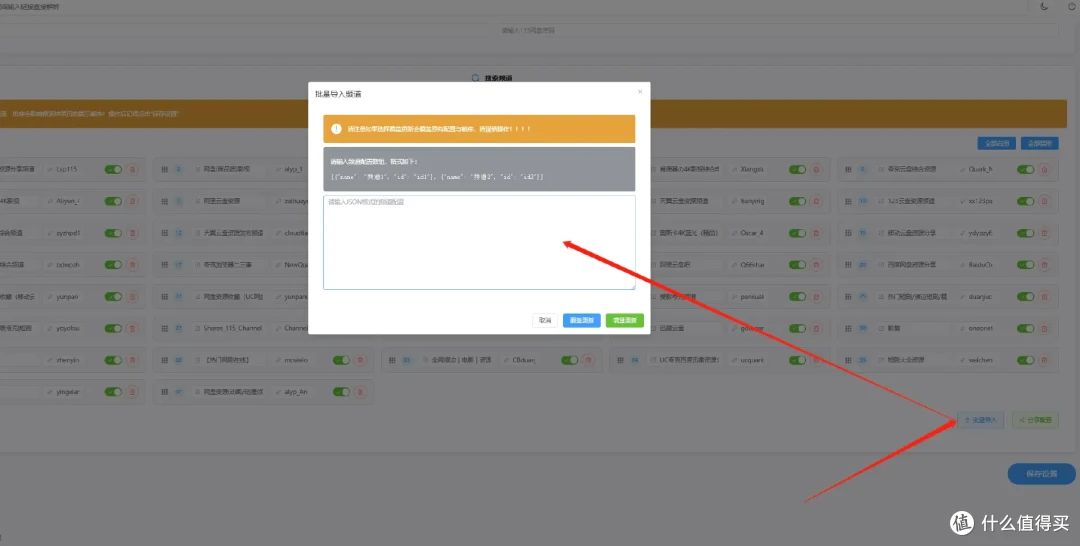1080x546 pixels.
Task: Toggle the alyp_An channel switch
Action: pos(341,392)
